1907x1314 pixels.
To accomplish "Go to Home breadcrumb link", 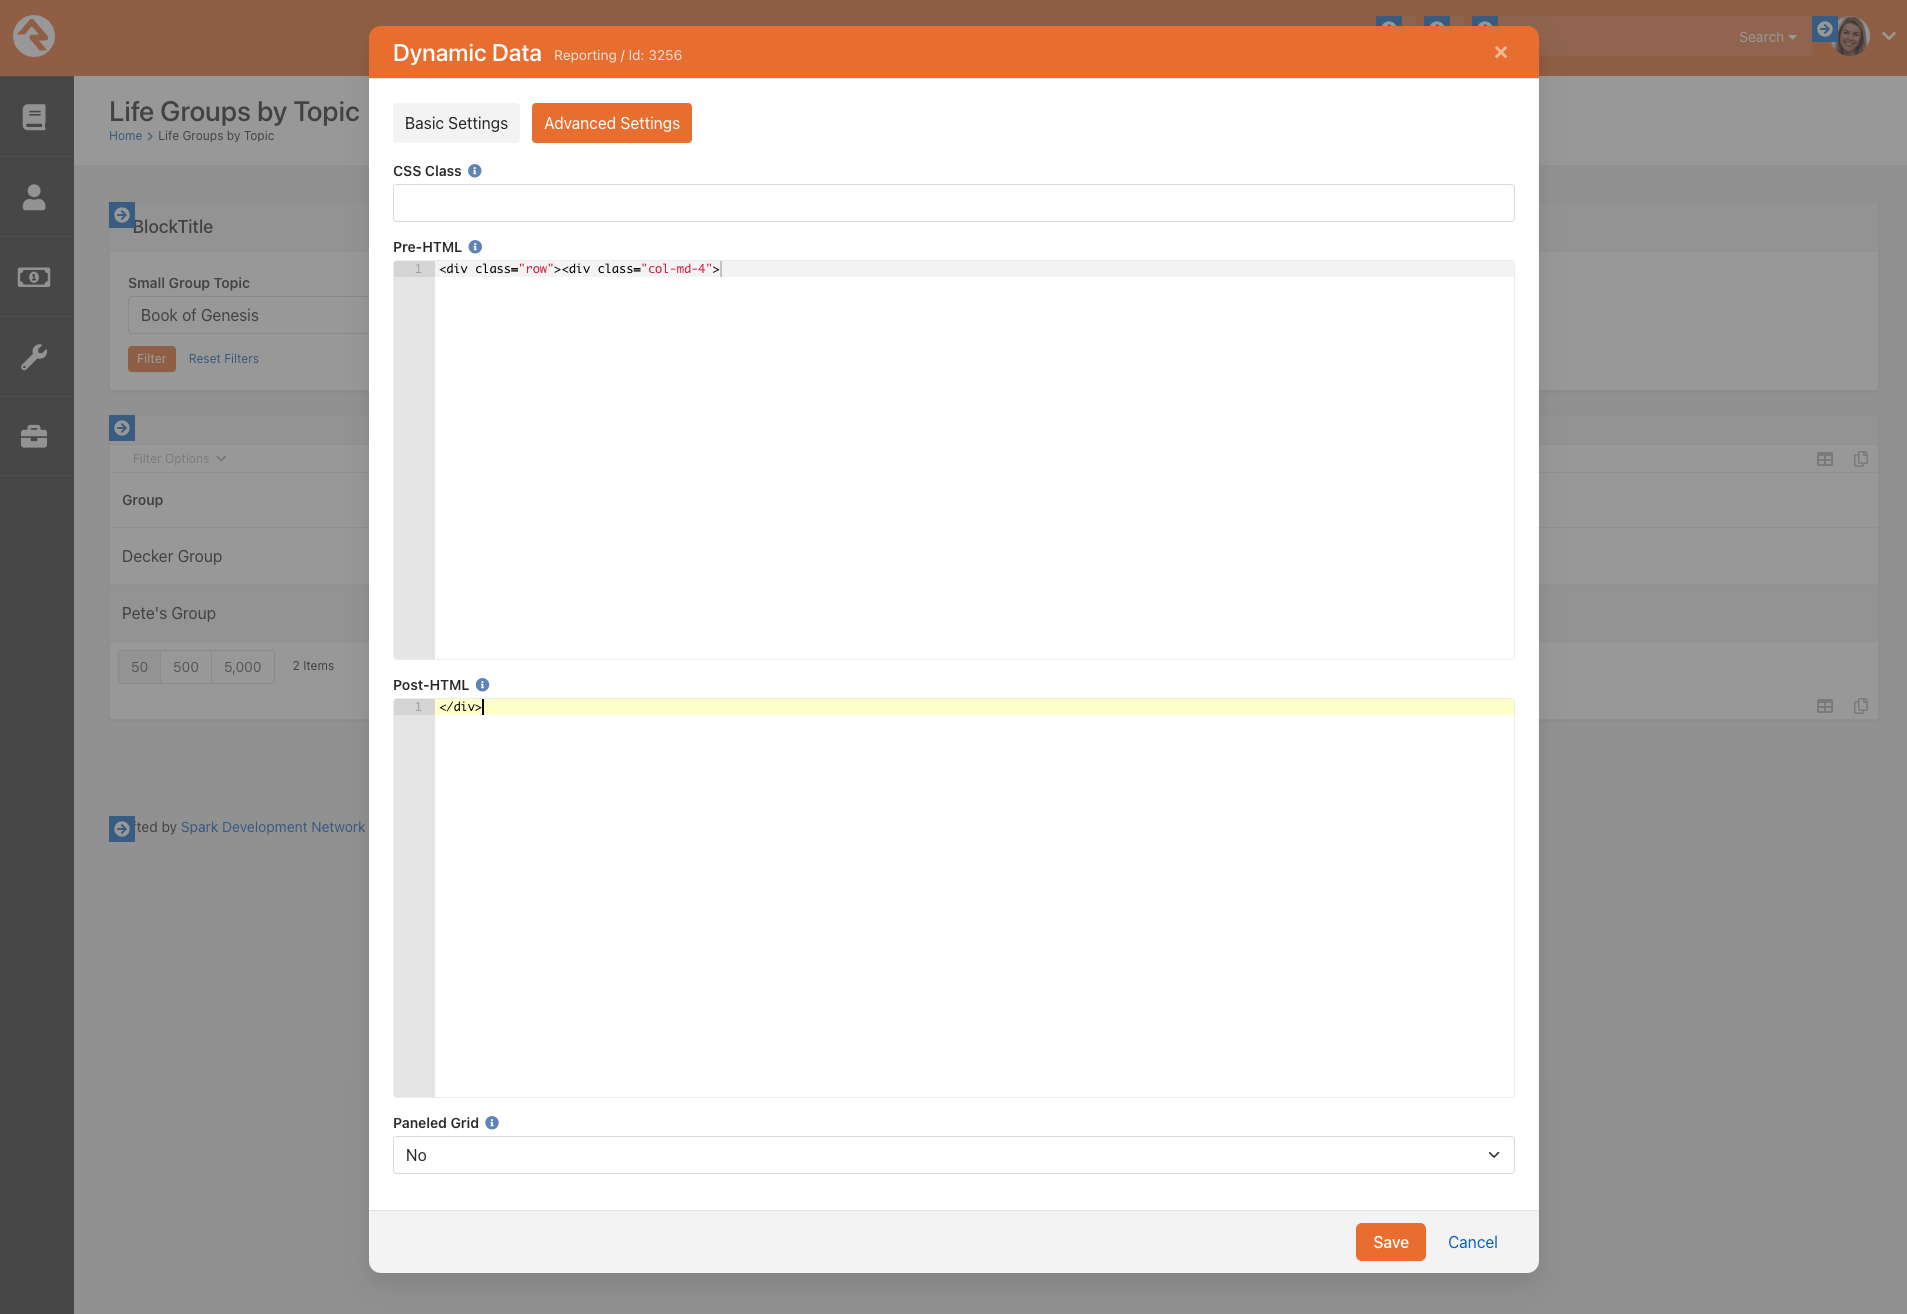I will coord(126,136).
